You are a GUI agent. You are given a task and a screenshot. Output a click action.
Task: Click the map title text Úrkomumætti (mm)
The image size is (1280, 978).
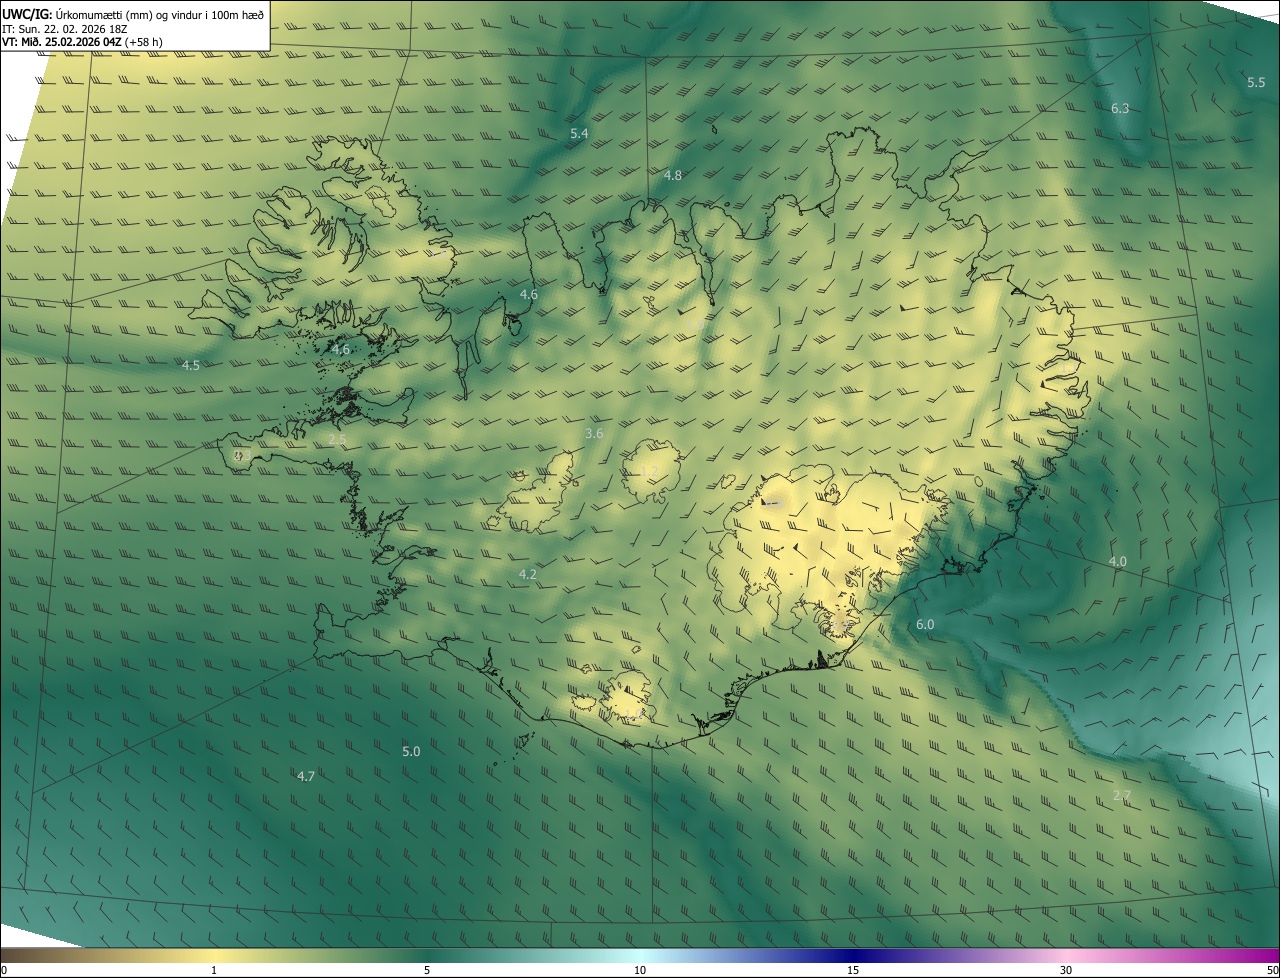pos(103,14)
